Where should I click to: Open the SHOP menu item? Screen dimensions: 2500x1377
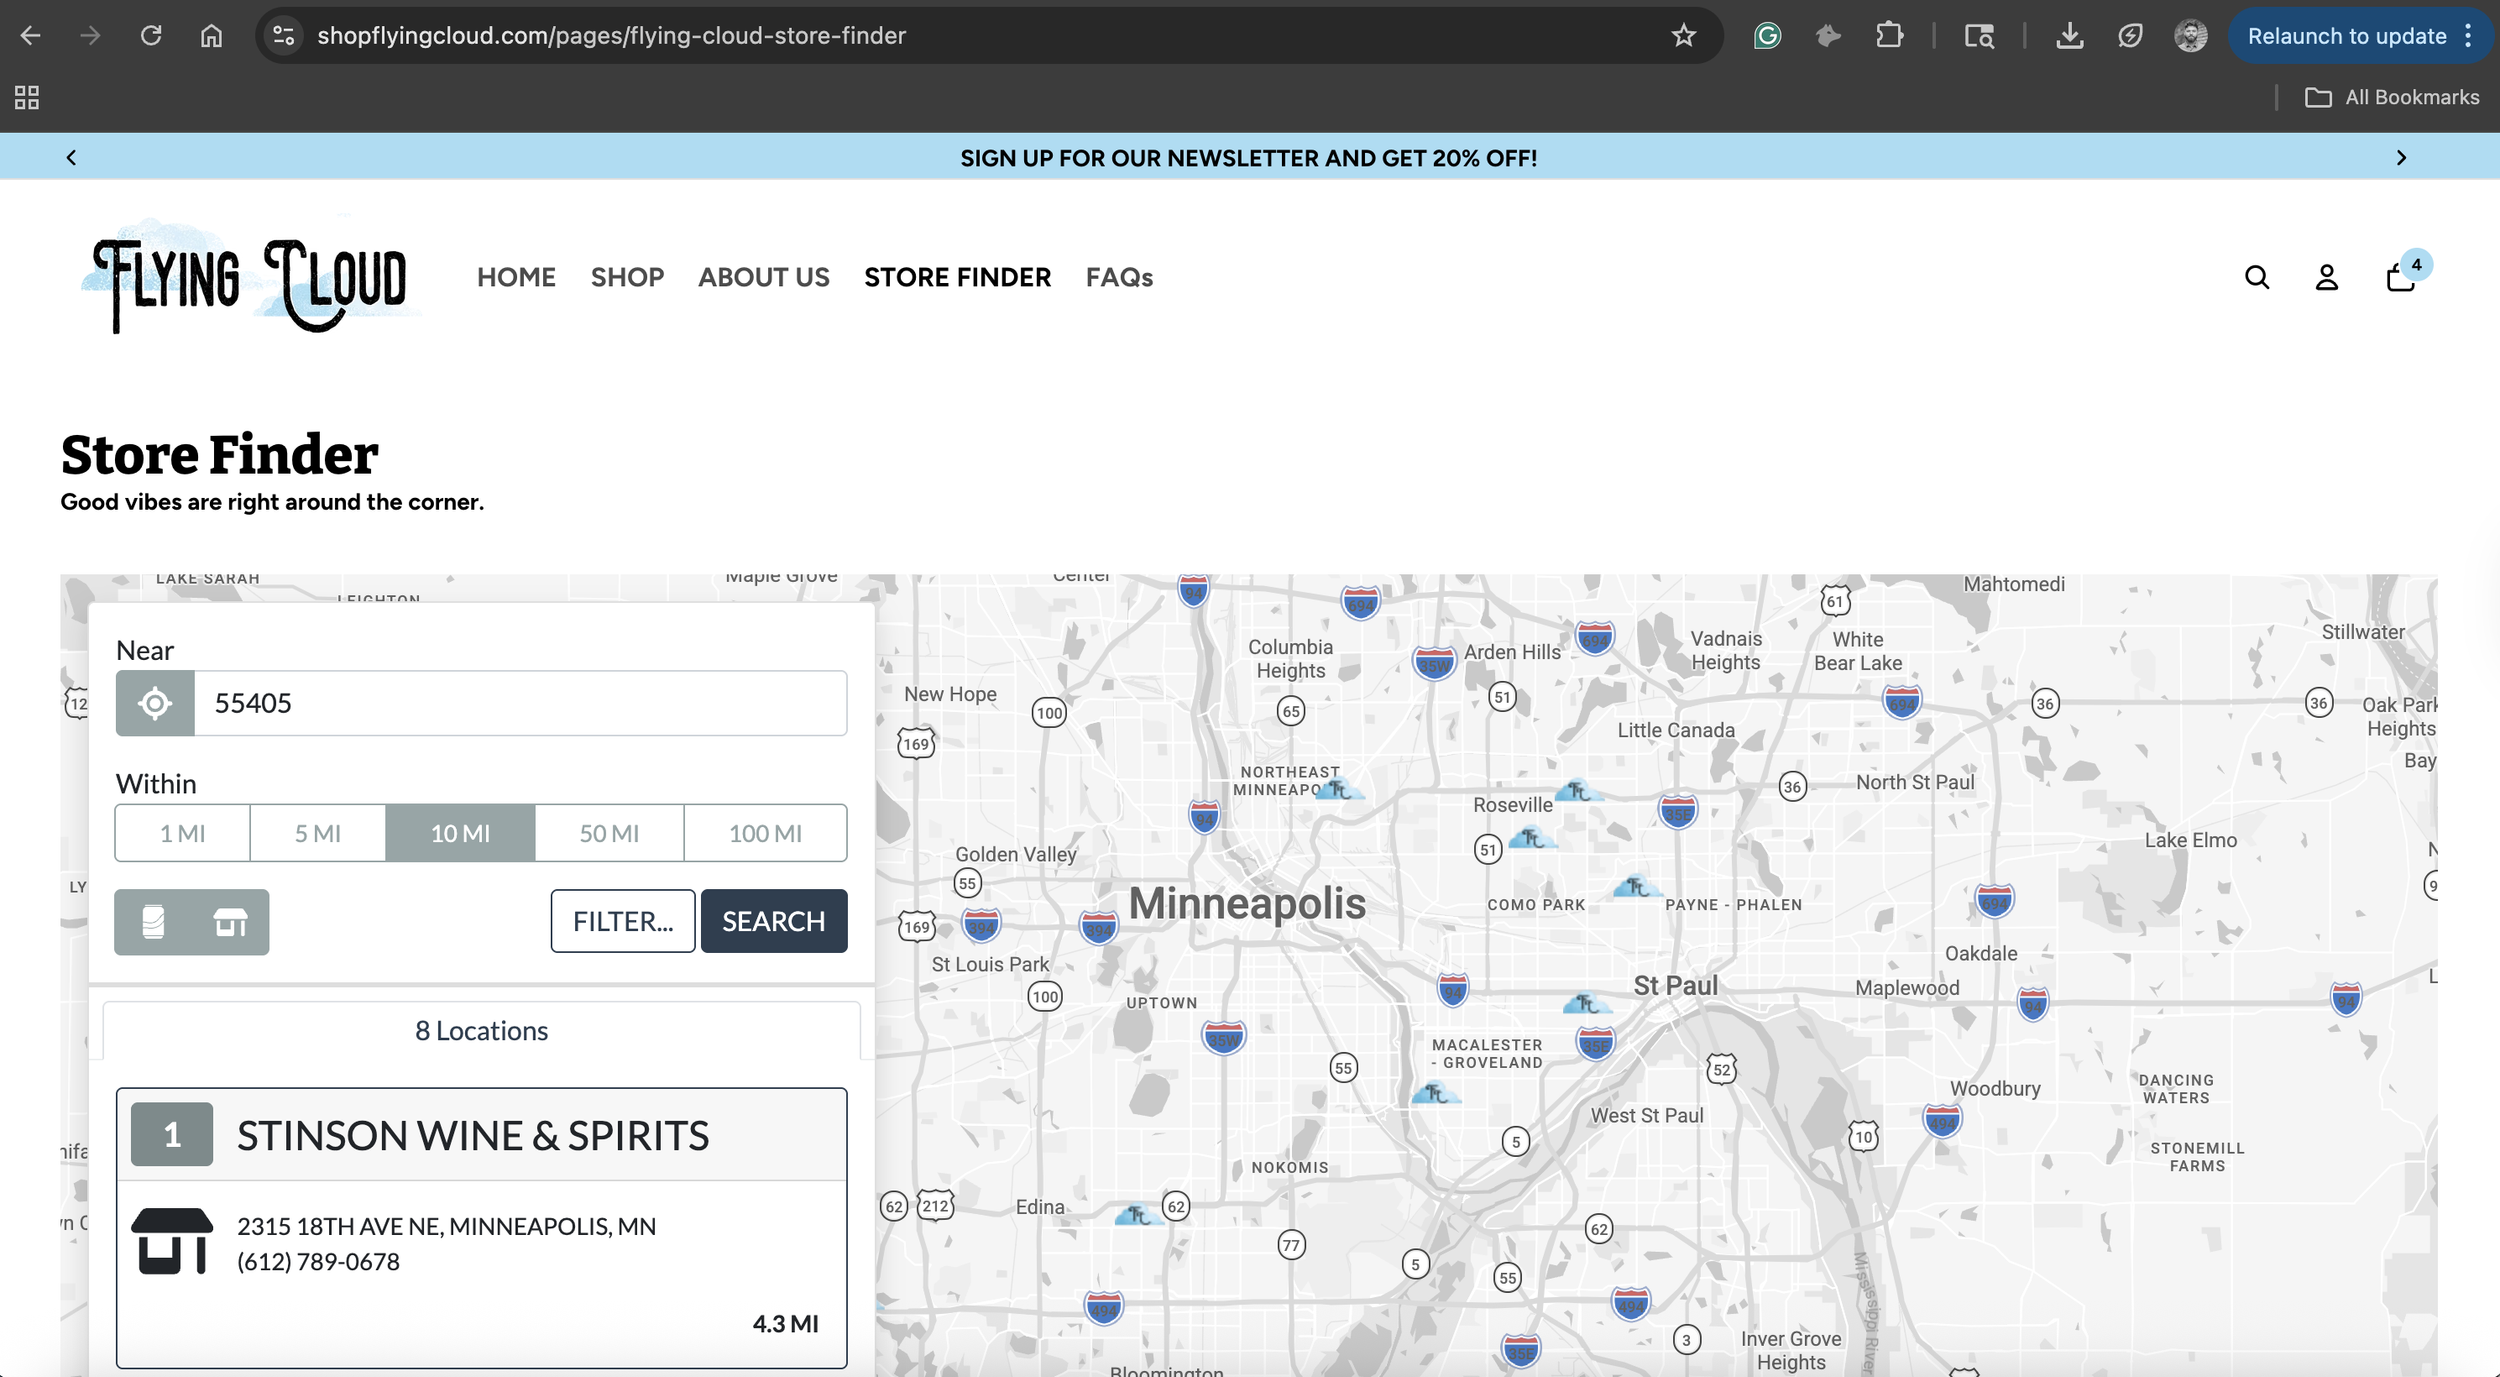point(627,277)
